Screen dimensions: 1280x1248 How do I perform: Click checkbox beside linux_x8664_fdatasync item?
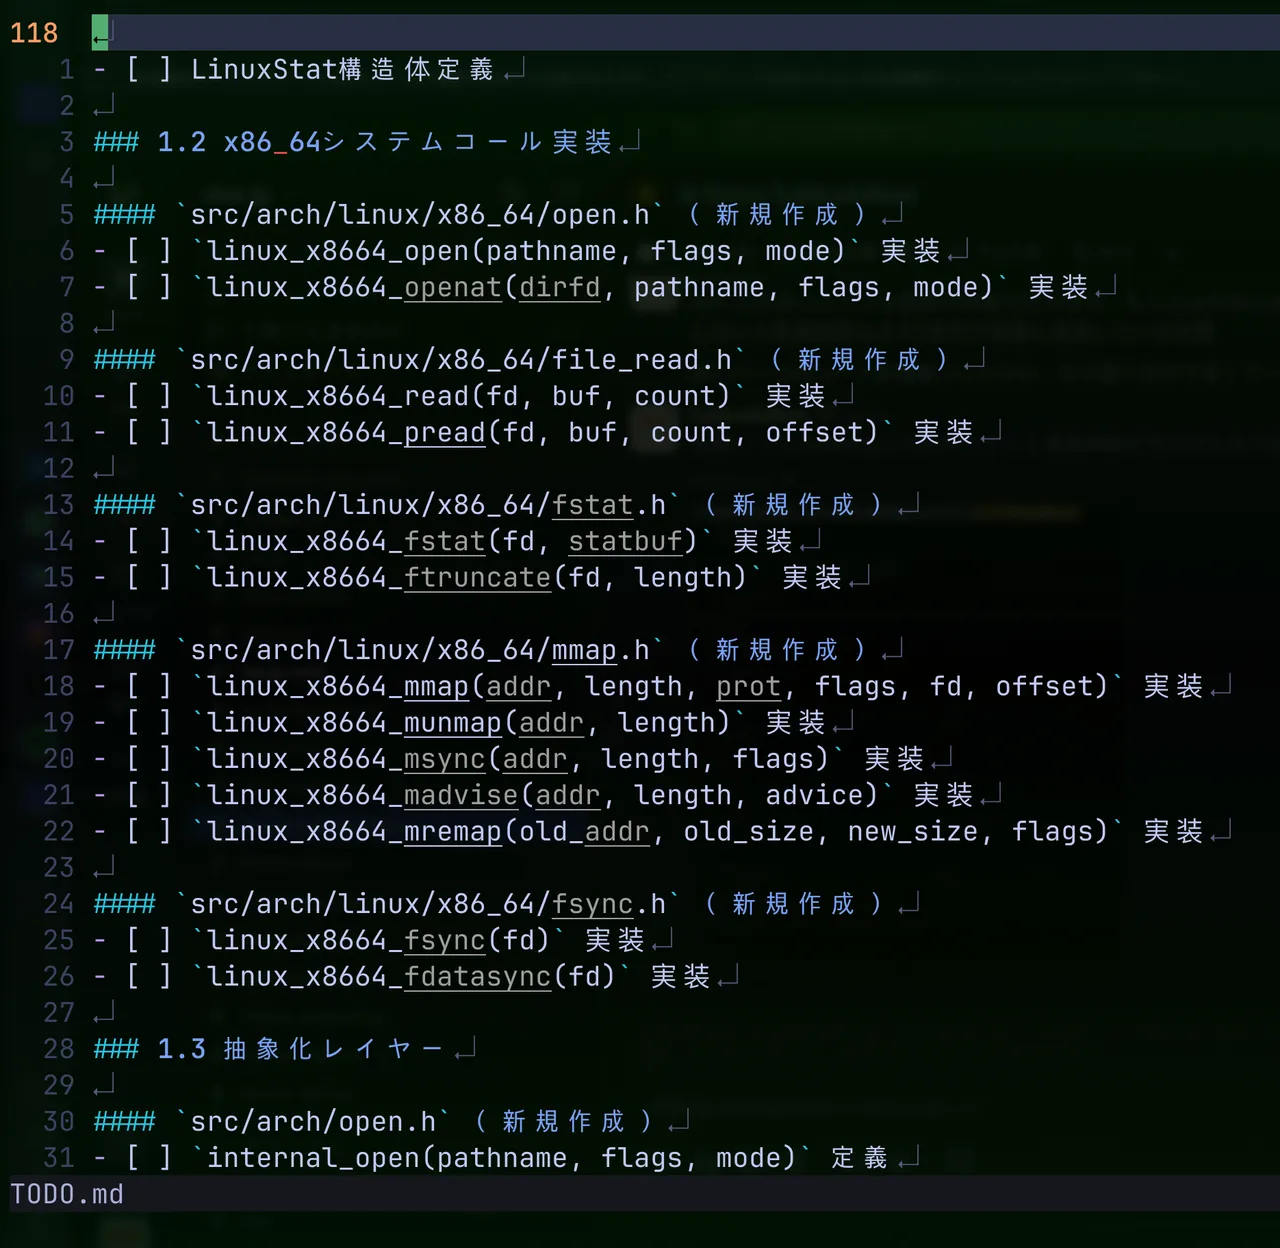(148, 976)
